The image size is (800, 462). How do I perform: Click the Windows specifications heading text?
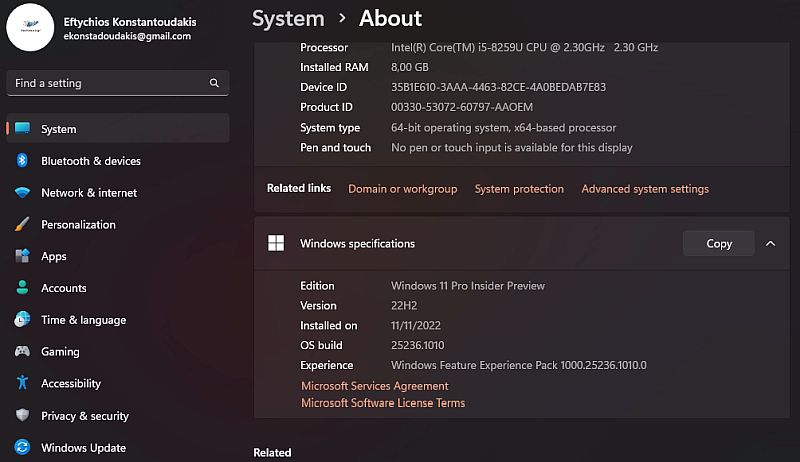[x=357, y=243]
